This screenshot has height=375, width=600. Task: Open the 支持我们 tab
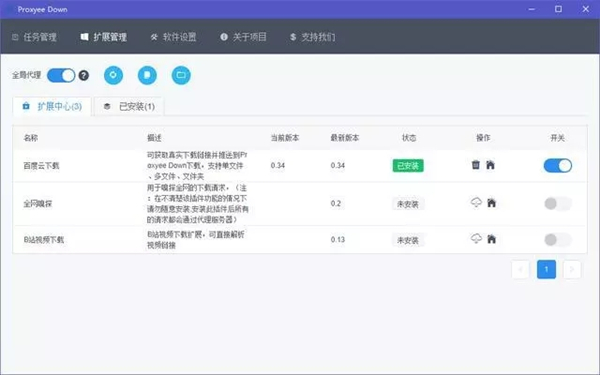click(312, 37)
